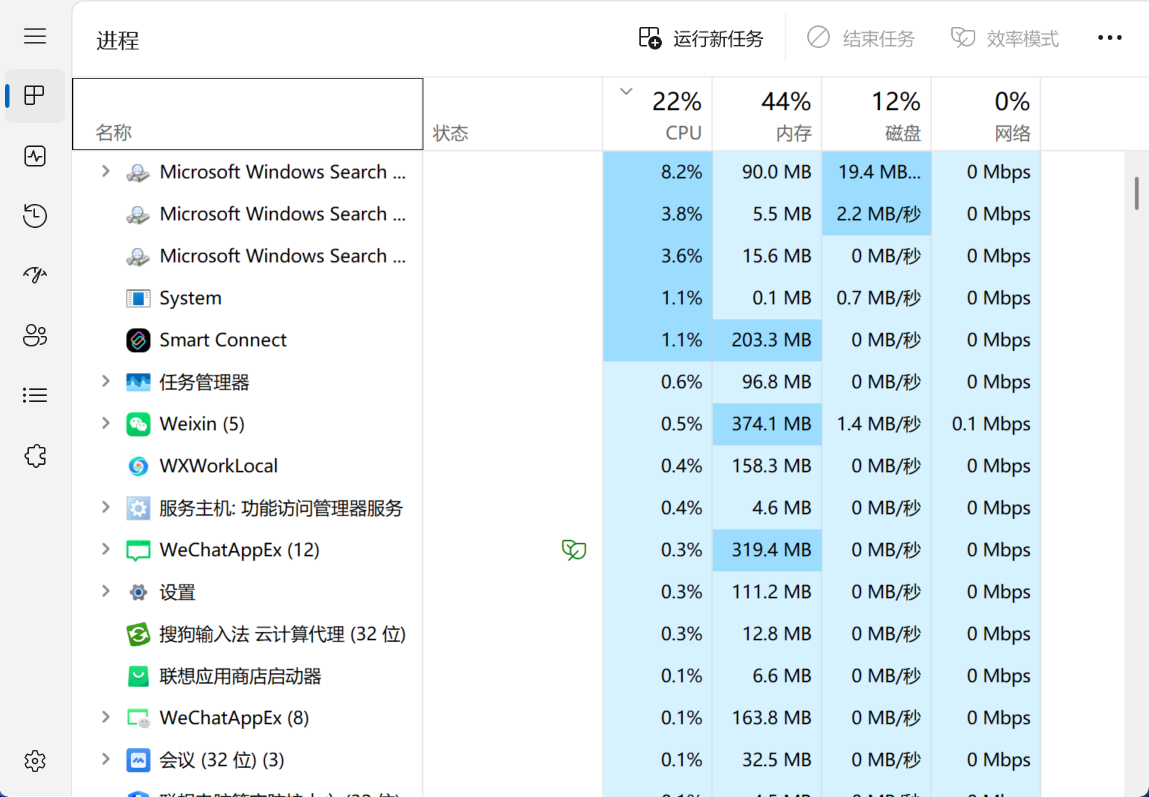Sort by 状态 column header
1149x797 pixels.
(513, 114)
